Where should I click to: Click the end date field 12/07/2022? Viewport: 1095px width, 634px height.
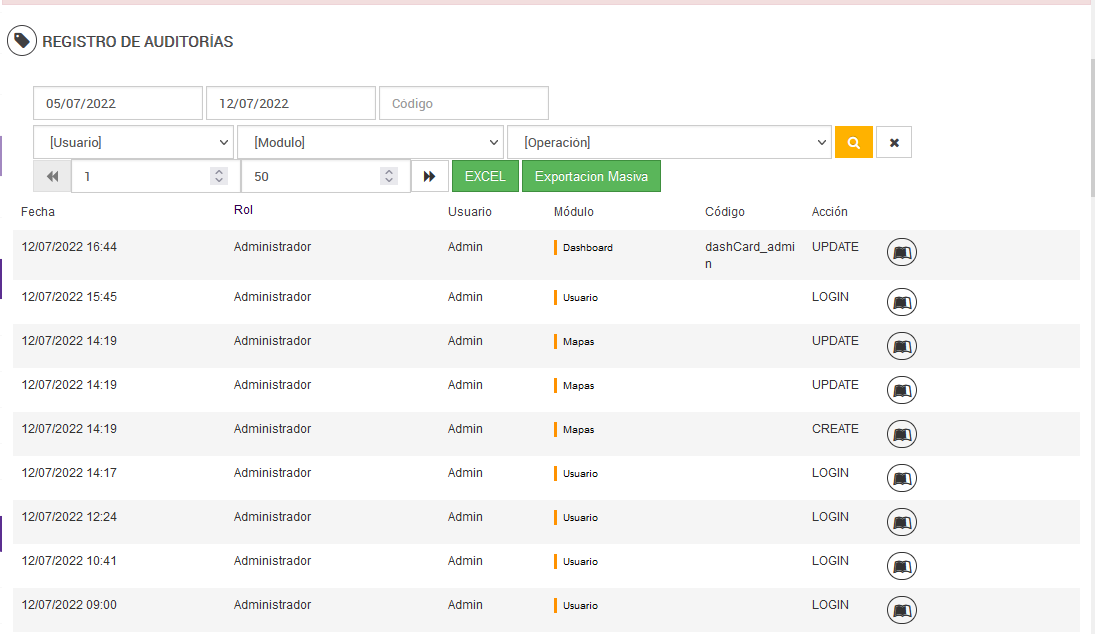tap(290, 103)
